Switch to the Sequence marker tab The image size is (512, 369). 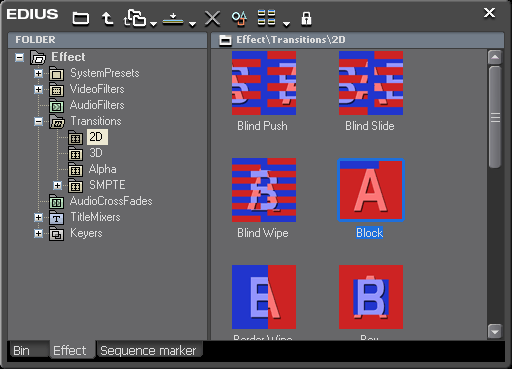[x=149, y=350]
